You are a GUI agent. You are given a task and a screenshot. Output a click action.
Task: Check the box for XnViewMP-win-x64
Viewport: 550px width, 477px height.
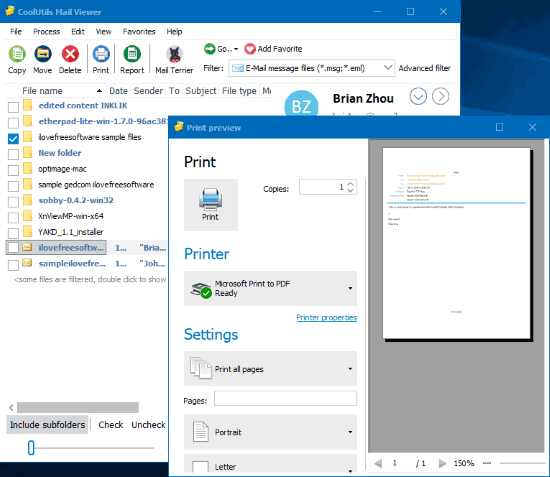[13, 217]
